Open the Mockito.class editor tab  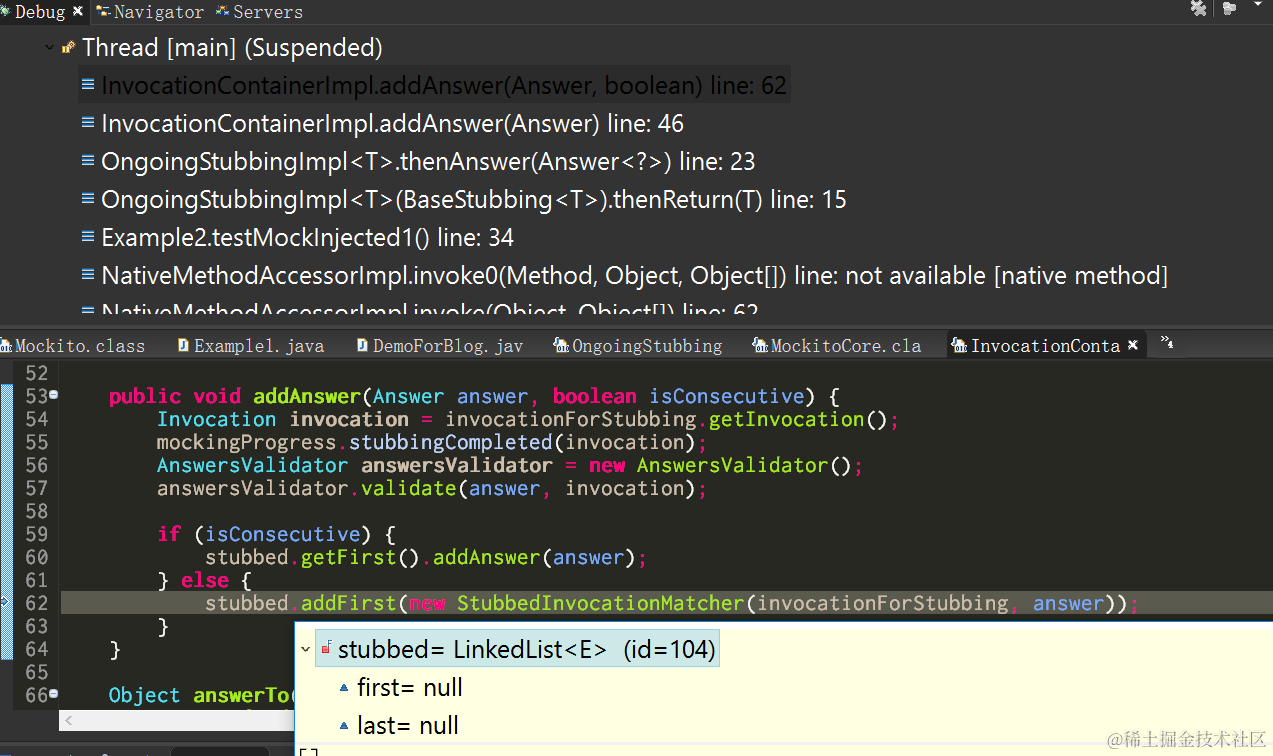coord(73,346)
